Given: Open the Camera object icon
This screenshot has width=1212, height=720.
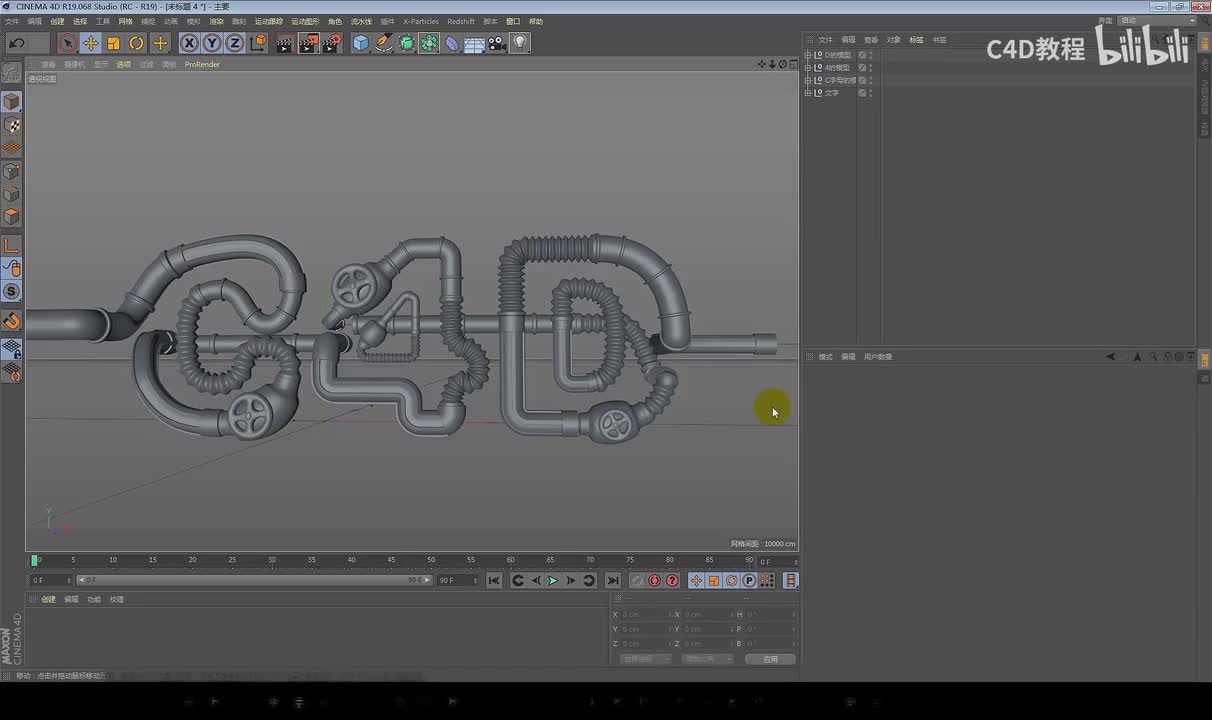Looking at the screenshot, I should pos(497,43).
